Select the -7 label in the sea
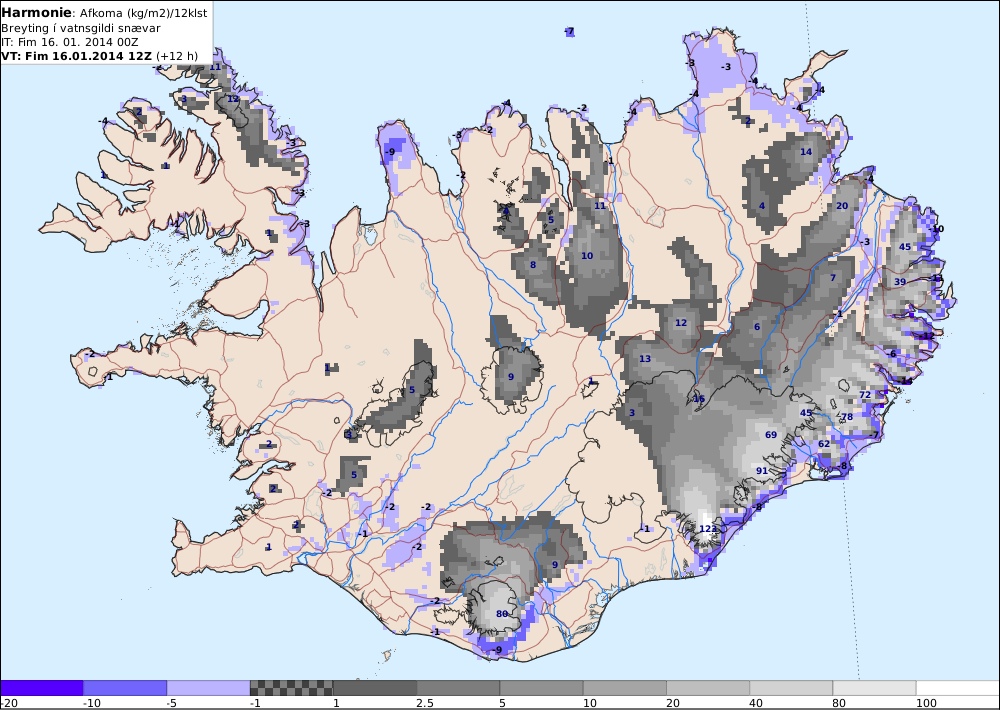The width and height of the screenshot is (1000, 710). [x=570, y=31]
